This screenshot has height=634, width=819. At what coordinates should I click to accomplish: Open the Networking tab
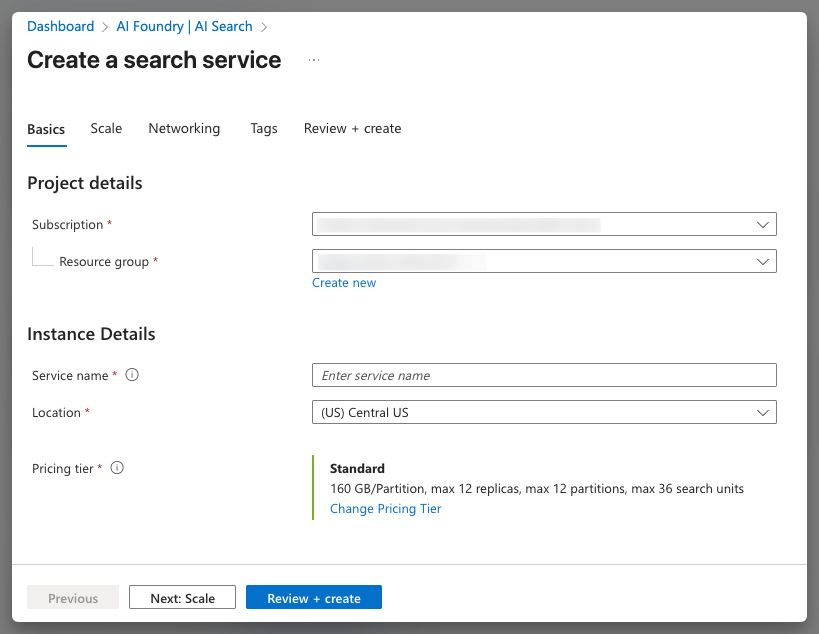click(x=184, y=129)
